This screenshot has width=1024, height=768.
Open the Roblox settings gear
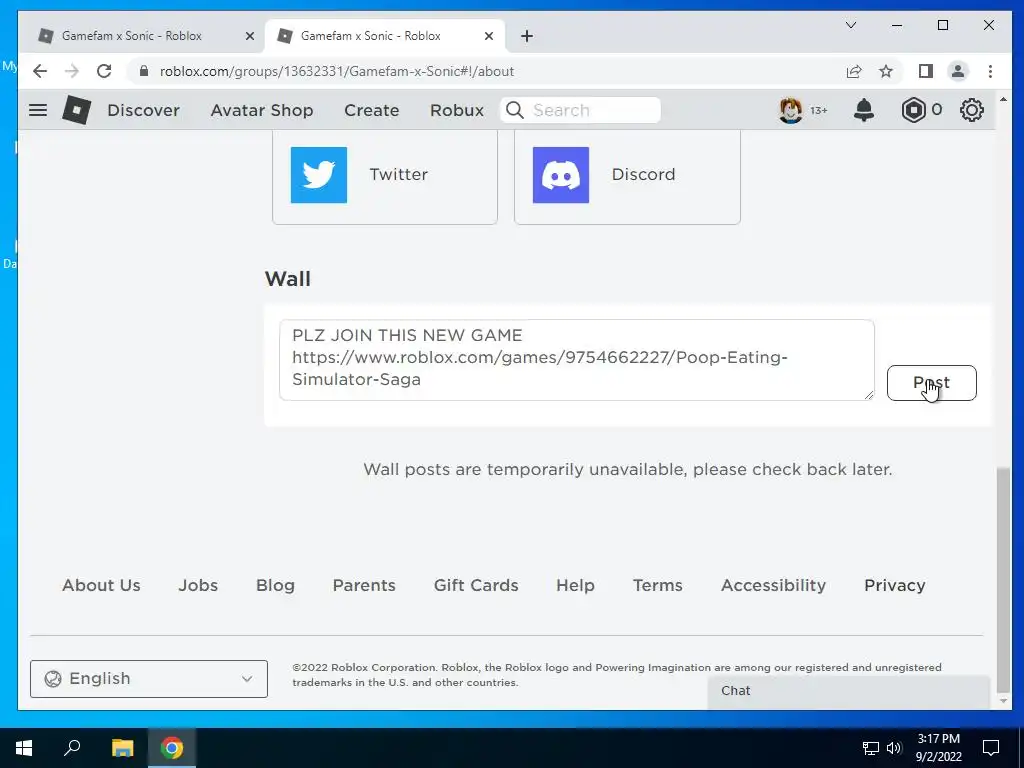click(971, 110)
